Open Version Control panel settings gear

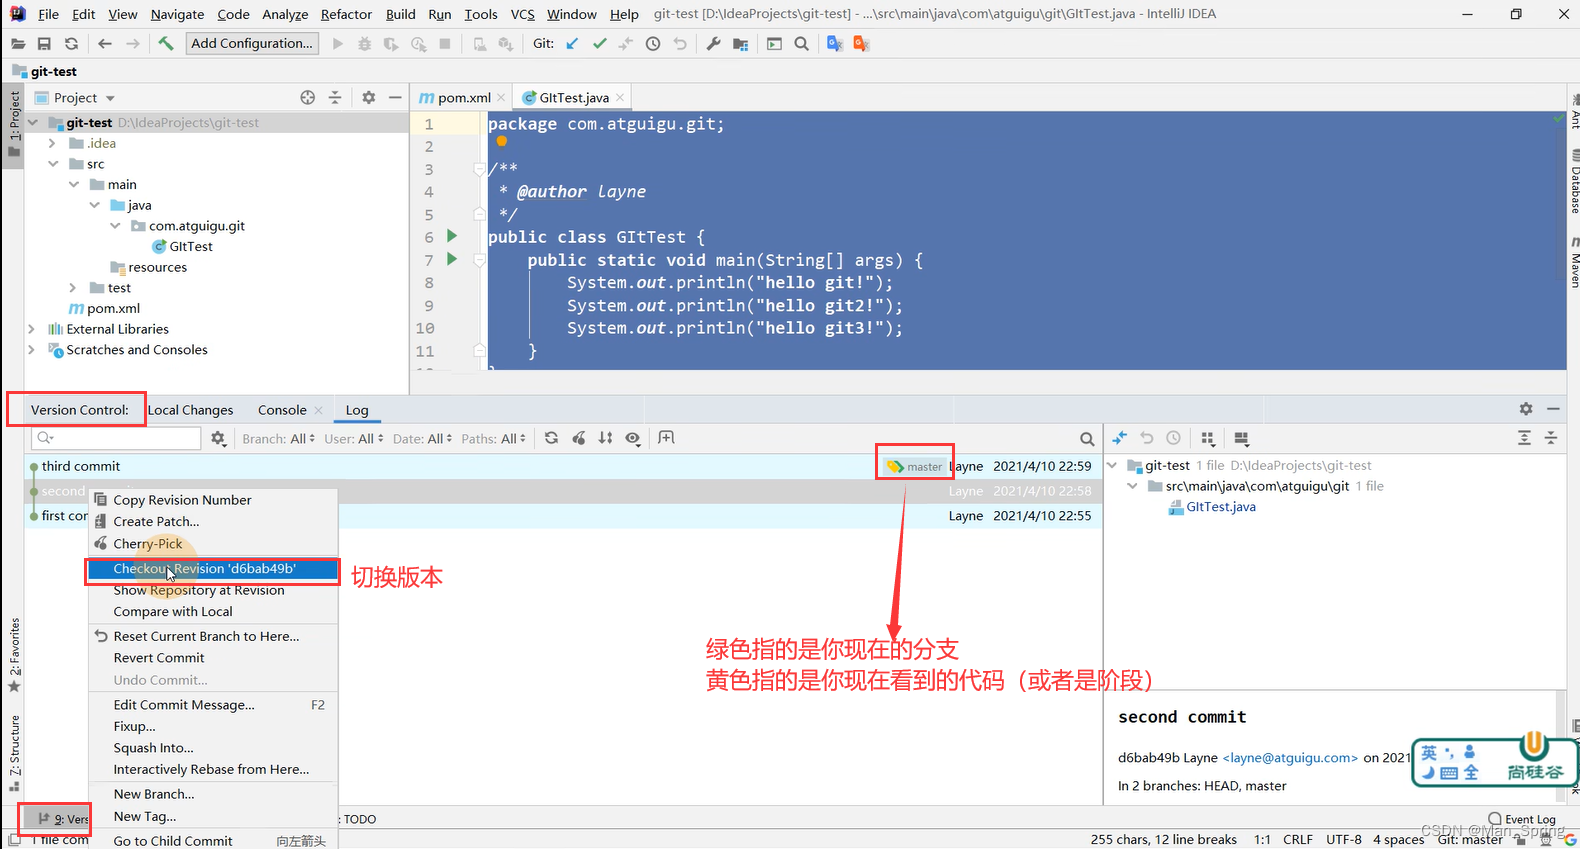(1526, 409)
